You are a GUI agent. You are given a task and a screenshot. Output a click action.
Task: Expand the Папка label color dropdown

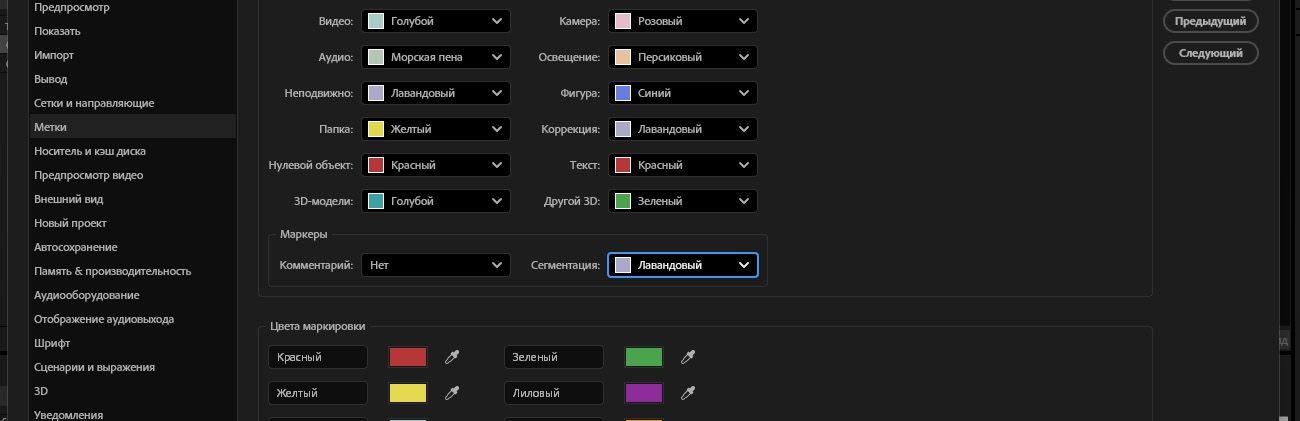pos(436,129)
